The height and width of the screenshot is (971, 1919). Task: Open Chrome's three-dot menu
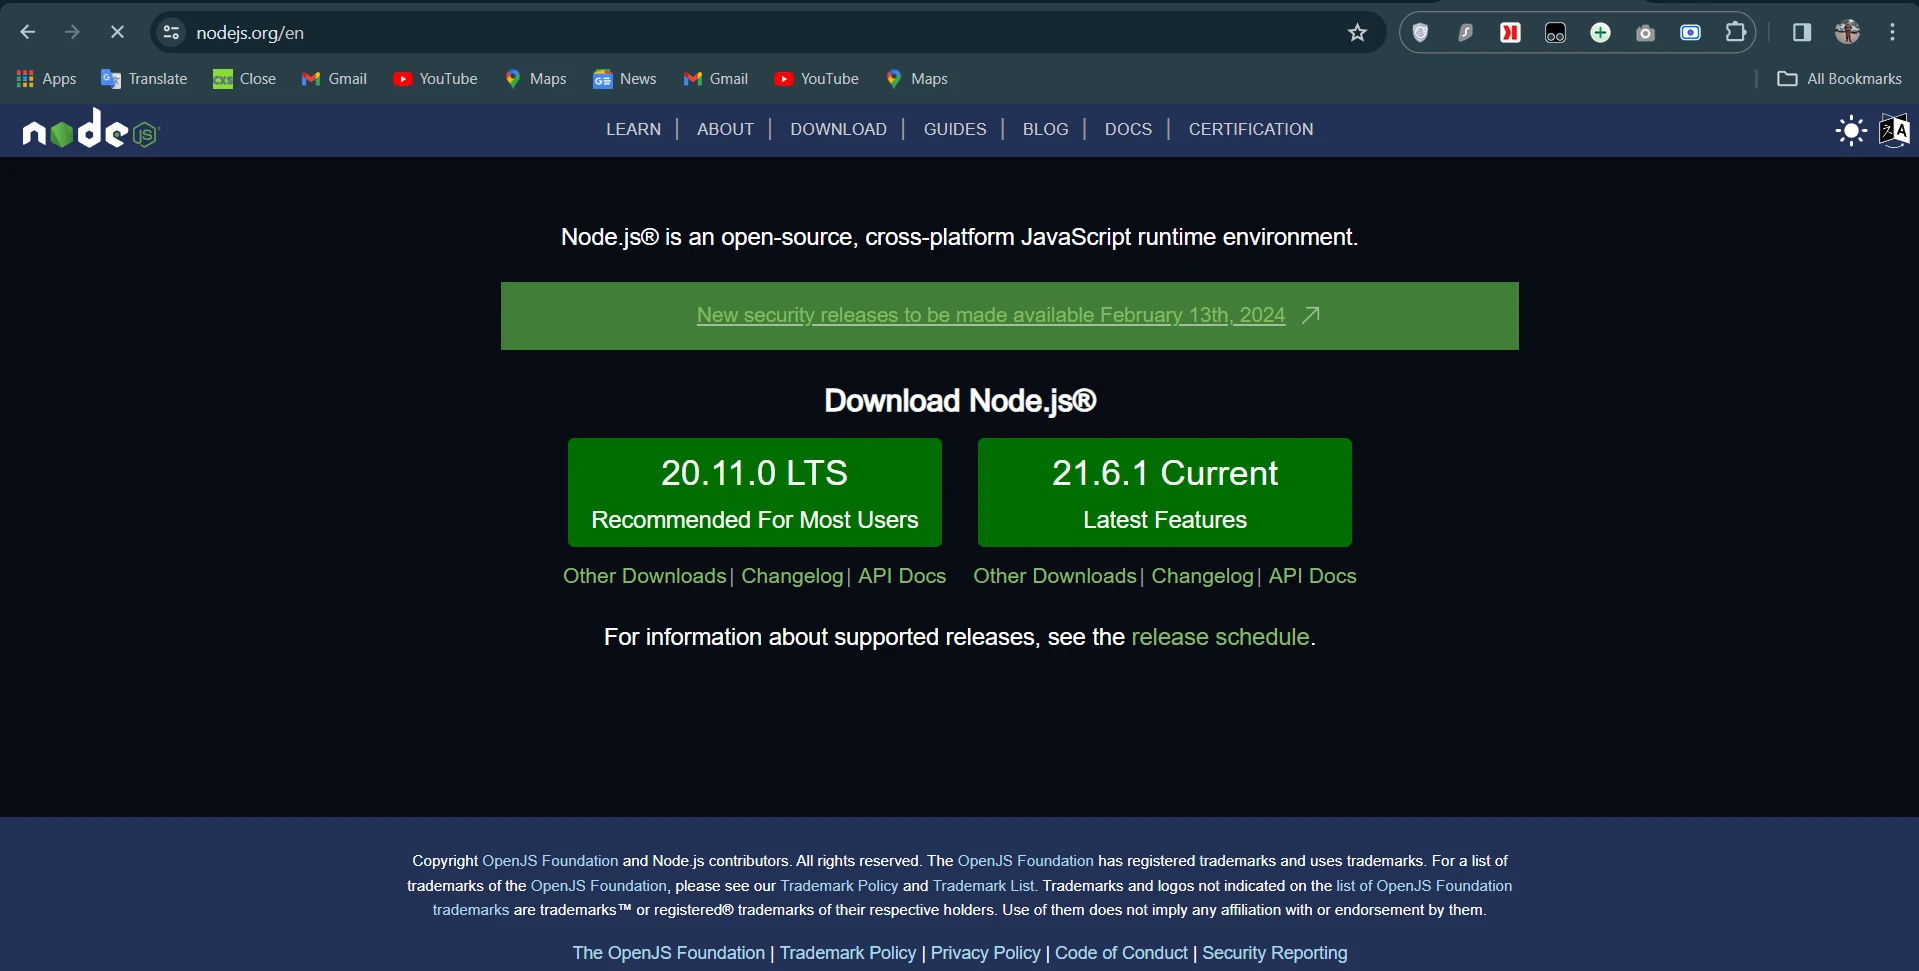[1892, 33]
